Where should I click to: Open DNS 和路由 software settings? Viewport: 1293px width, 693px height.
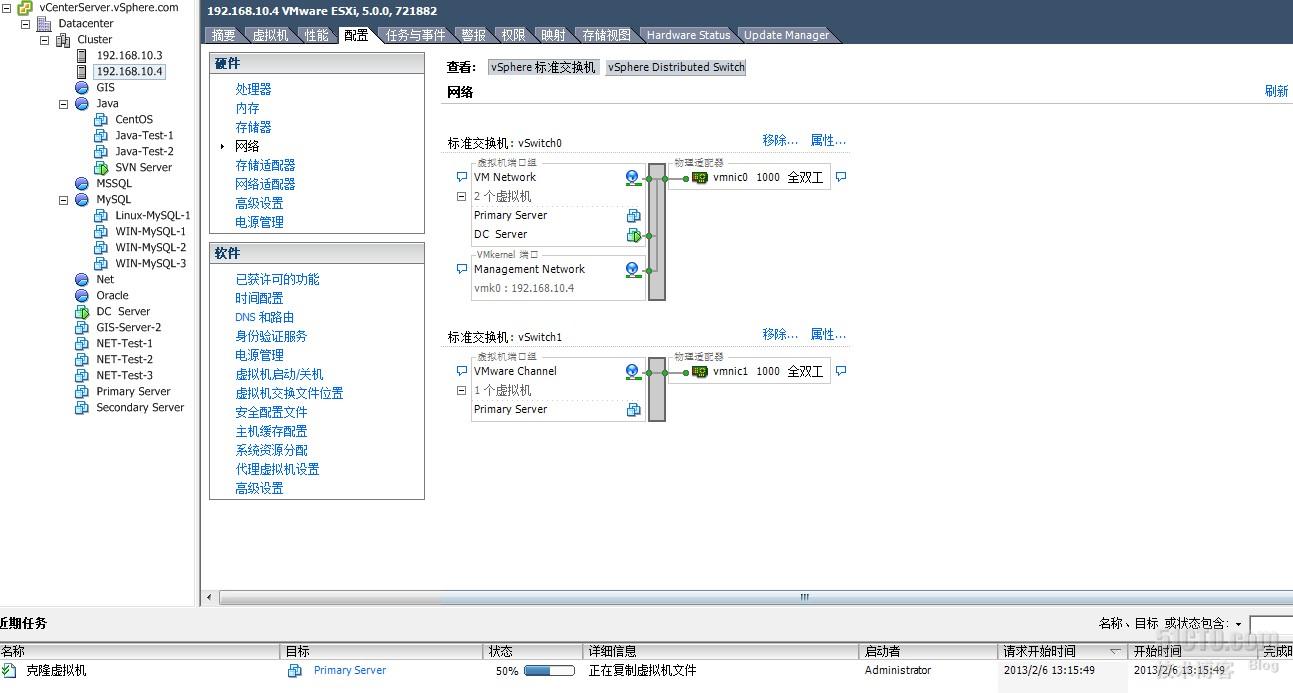click(x=264, y=317)
